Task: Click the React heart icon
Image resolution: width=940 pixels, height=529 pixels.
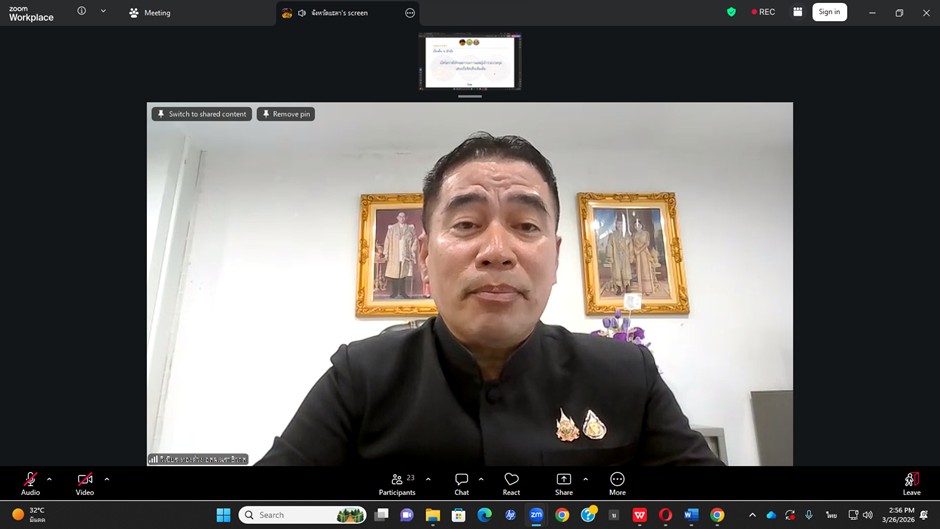Action: point(511,482)
